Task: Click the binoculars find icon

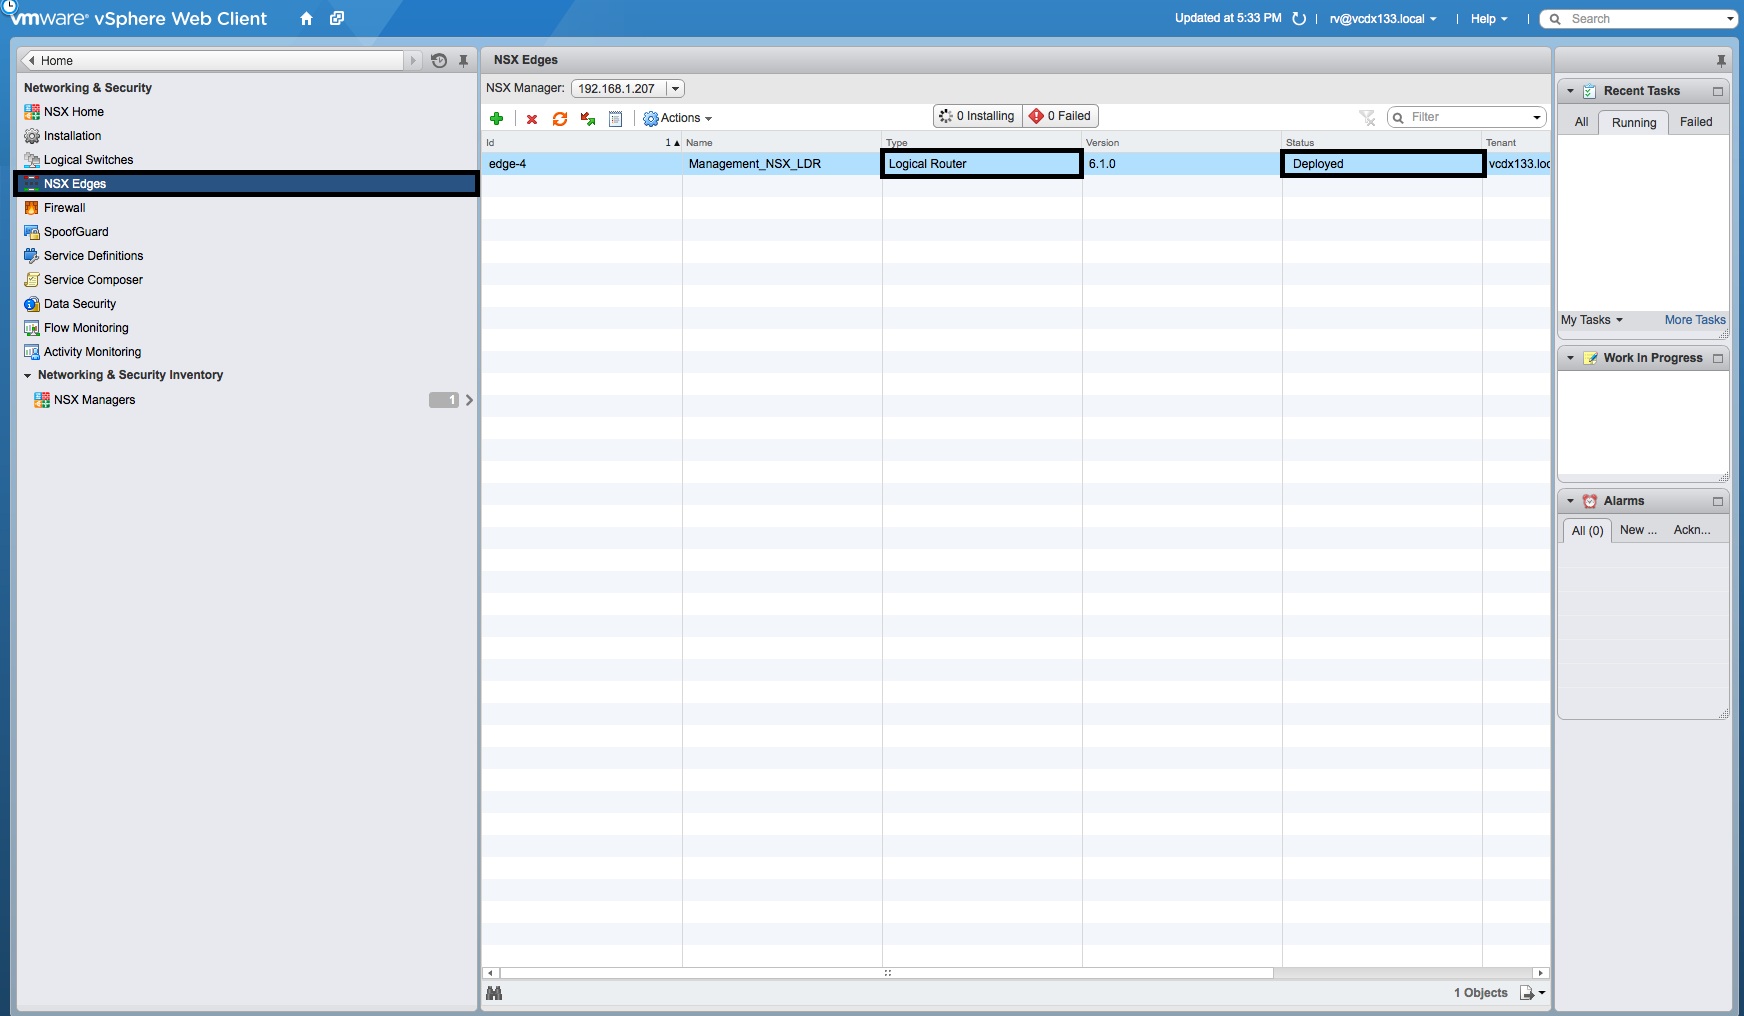Action: (x=494, y=993)
